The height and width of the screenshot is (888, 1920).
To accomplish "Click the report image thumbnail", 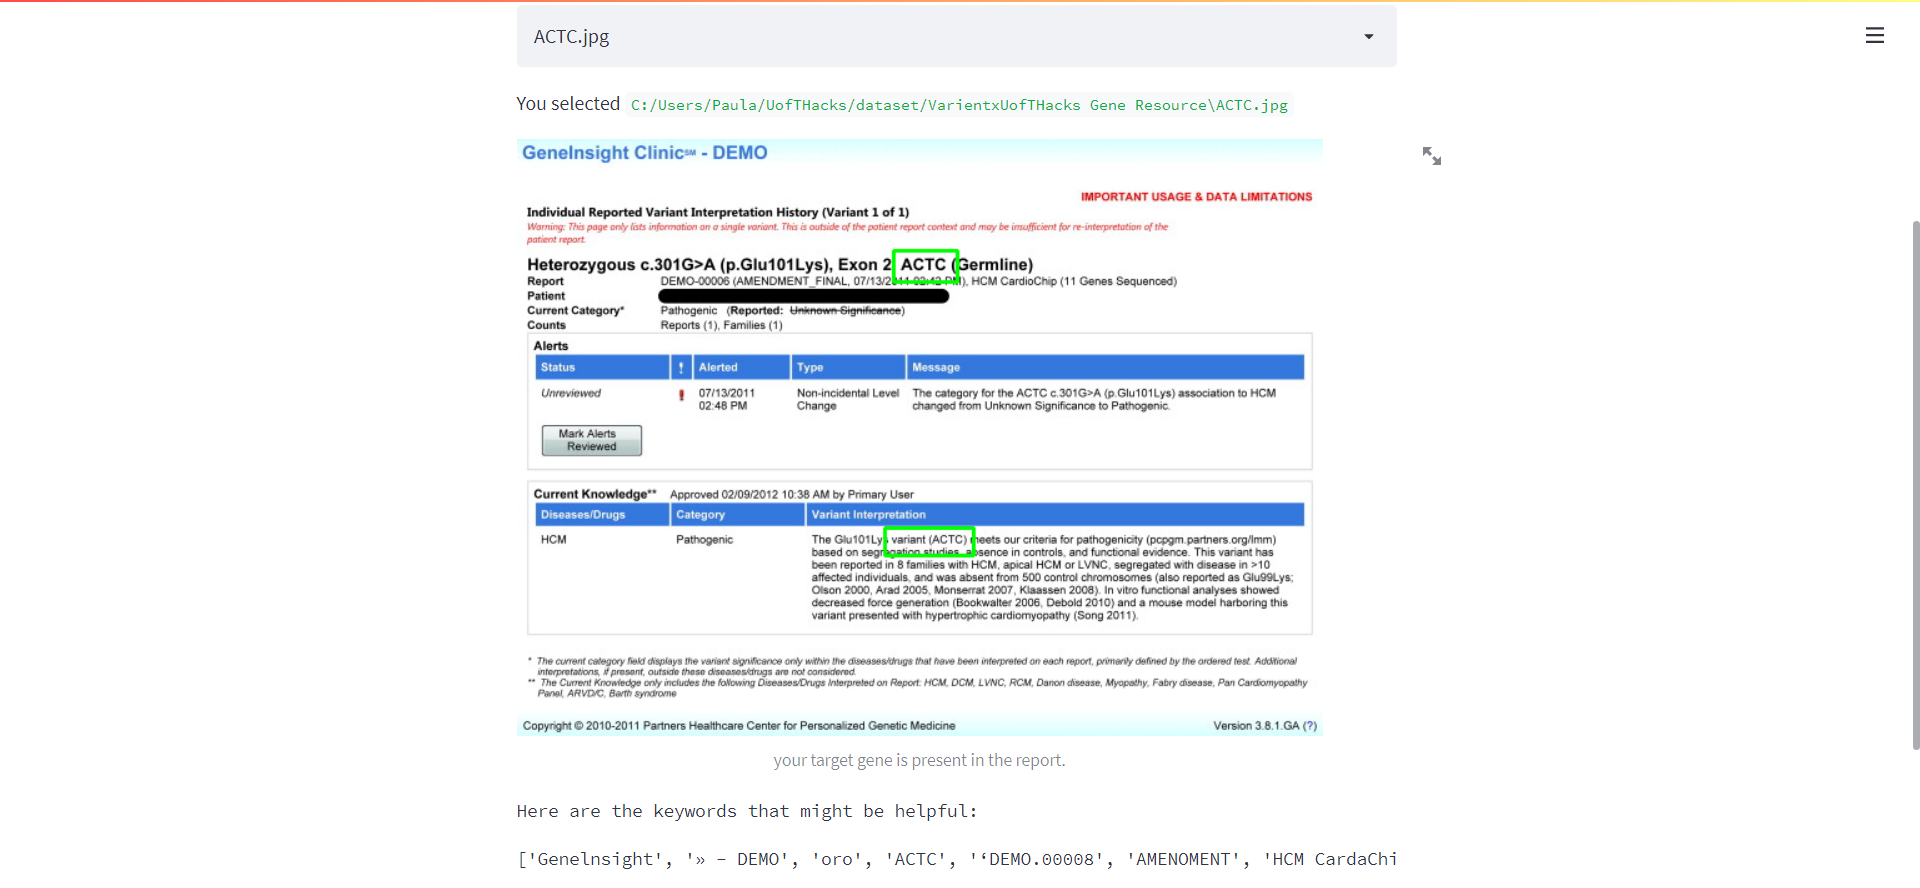I will [919, 438].
